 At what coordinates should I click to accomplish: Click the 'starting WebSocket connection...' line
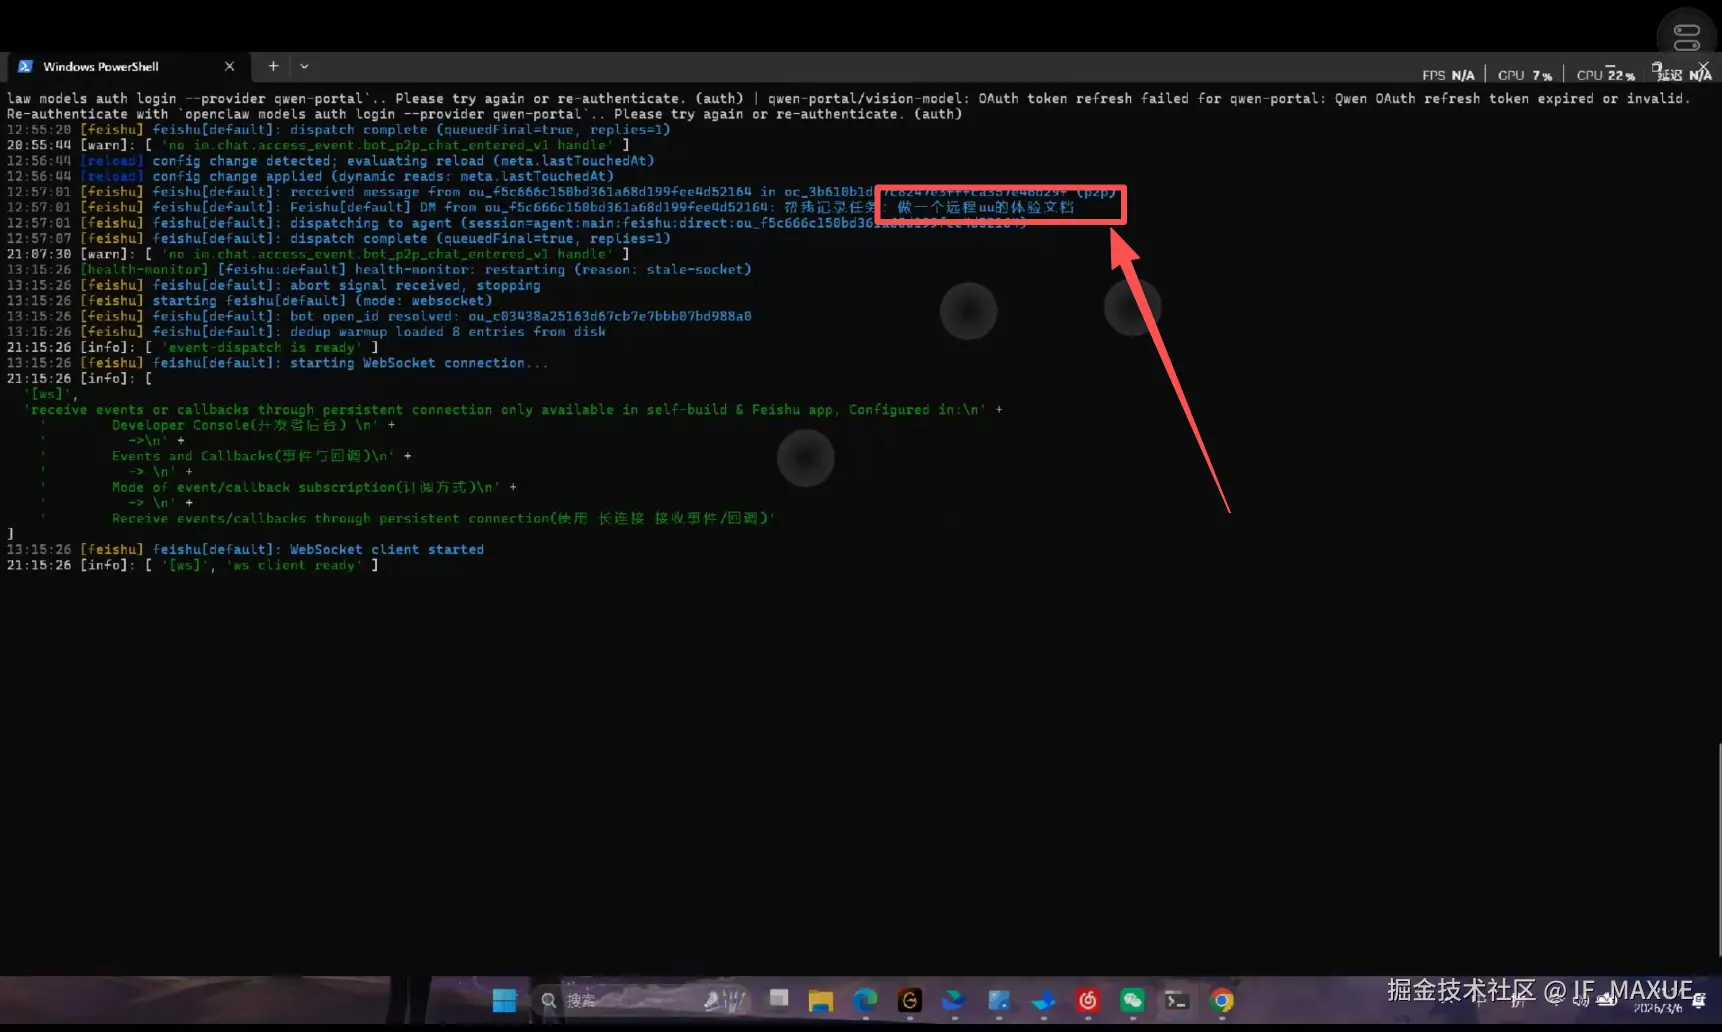pyautogui.click(x=277, y=363)
